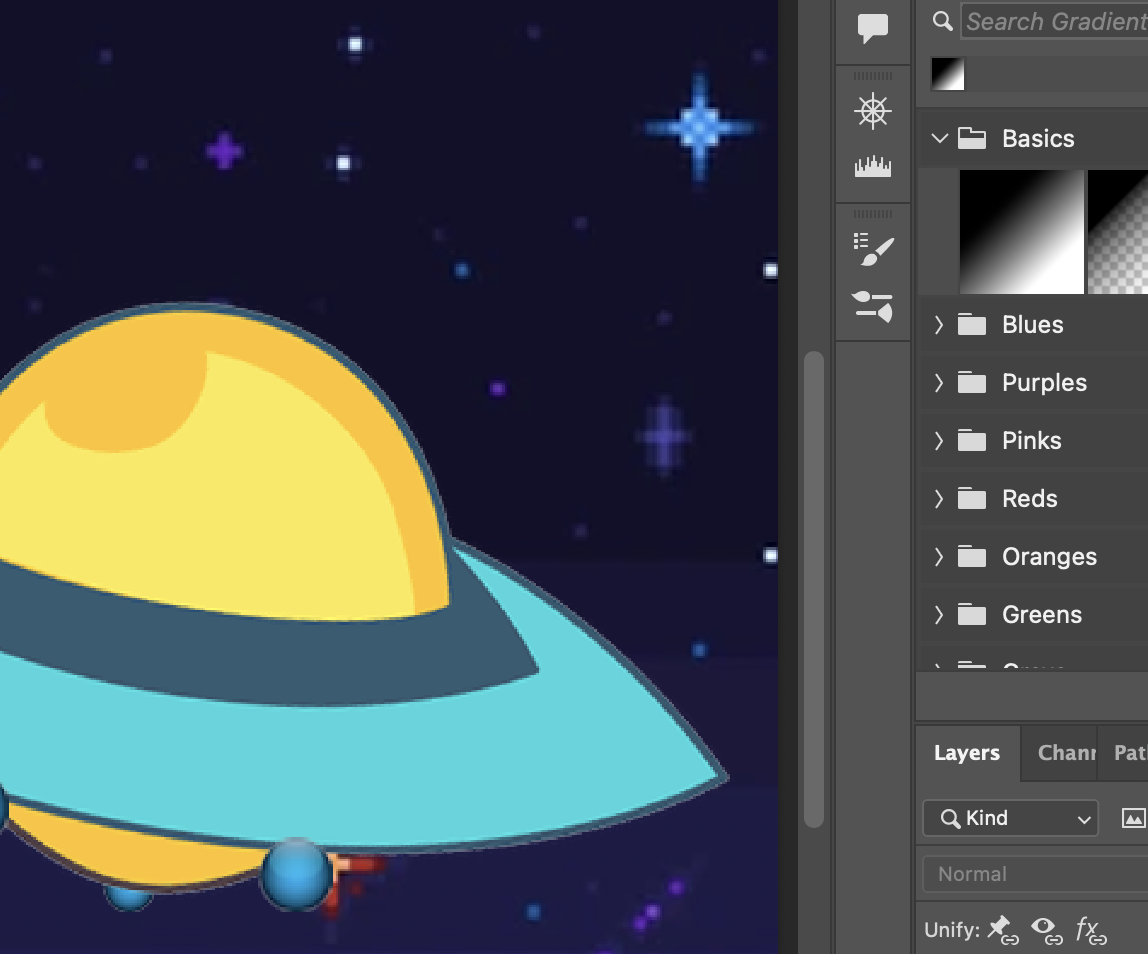Screen dimensions: 1148x954
Task: Expand the Reds gradient folder
Action: click(939, 499)
